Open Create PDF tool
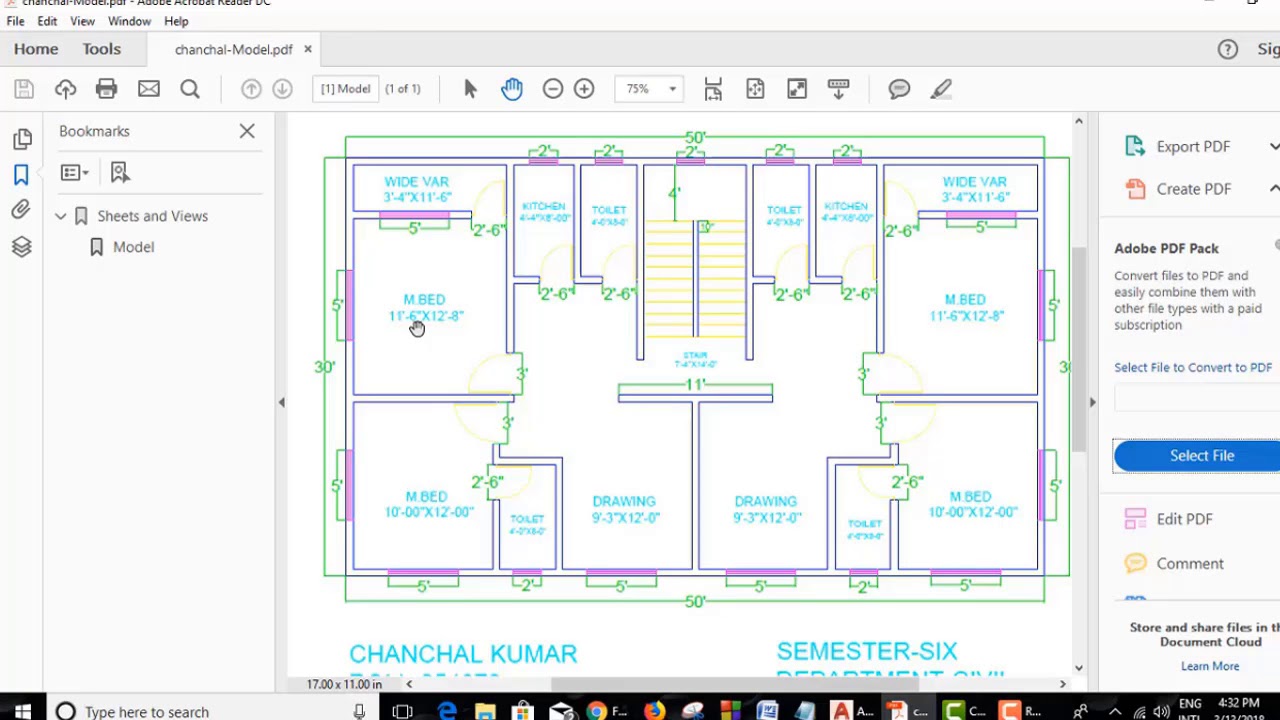The width and height of the screenshot is (1280, 720). click(x=1193, y=188)
